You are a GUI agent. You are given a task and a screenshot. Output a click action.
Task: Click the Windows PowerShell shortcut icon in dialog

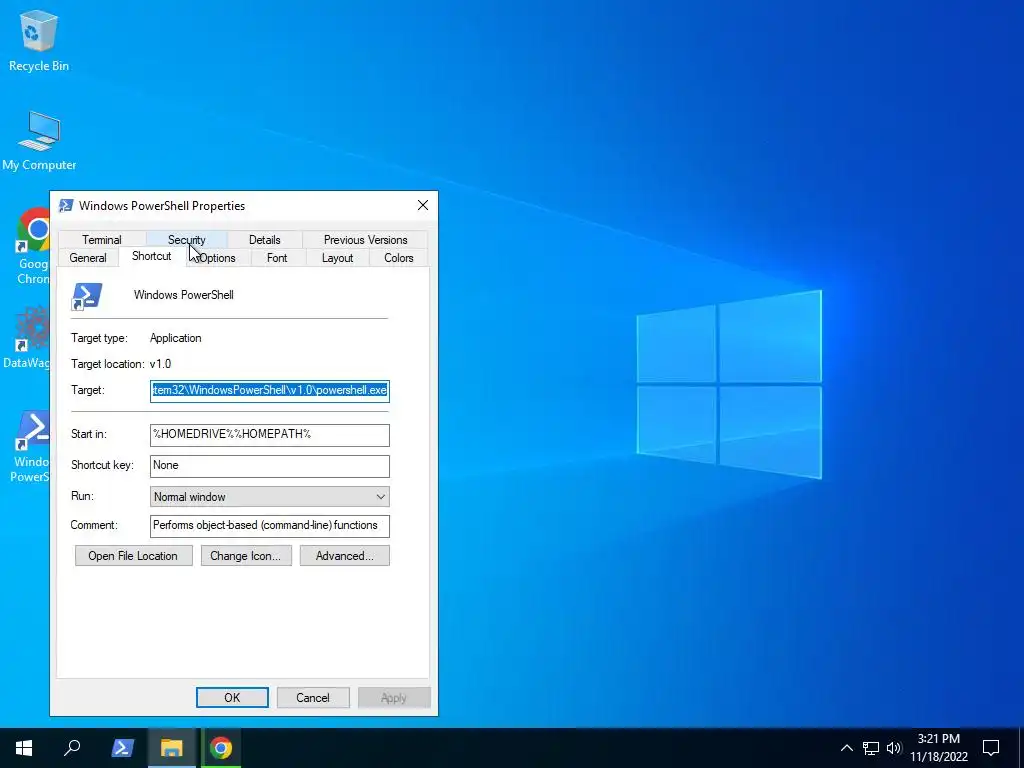[x=87, y=296]
